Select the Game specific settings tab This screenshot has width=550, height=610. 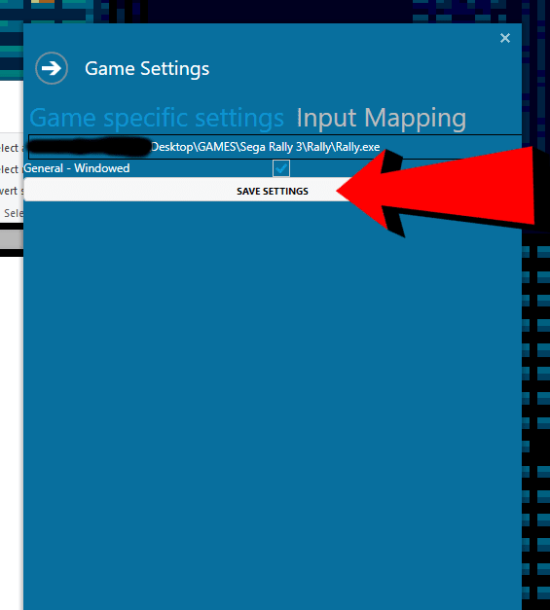click(157, 118)
